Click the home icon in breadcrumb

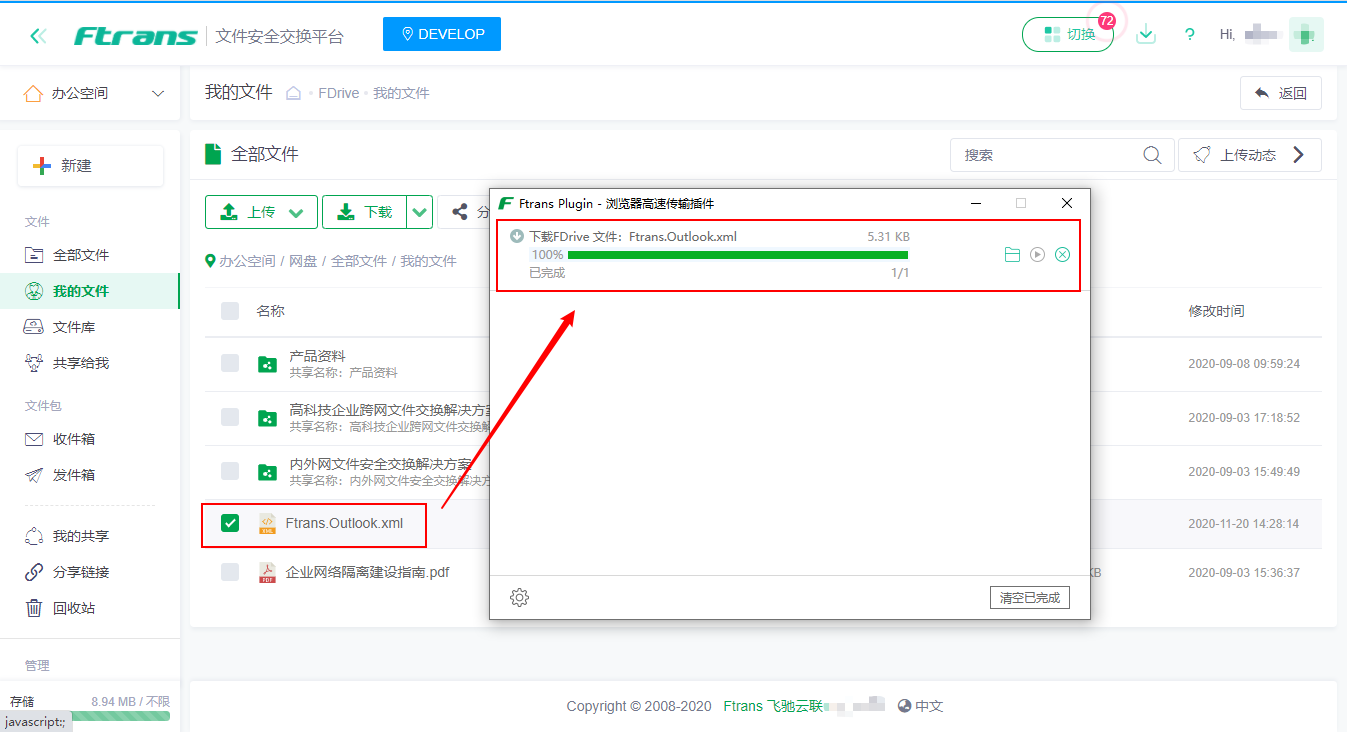tap(294, 93)
